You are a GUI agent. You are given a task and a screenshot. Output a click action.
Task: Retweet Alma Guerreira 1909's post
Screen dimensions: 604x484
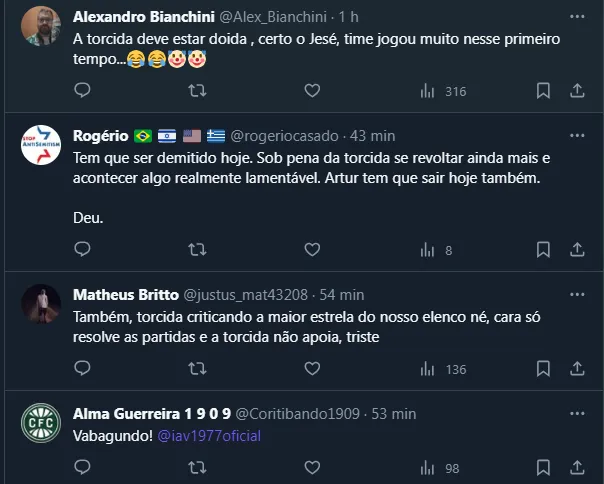pos(197,468)
